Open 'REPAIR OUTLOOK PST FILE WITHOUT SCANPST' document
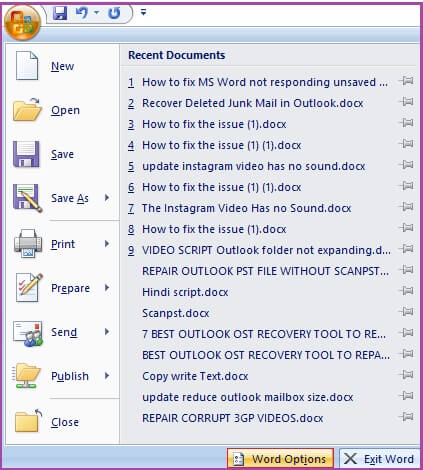The height and width of the screenshot is (470, 423). 266,271
